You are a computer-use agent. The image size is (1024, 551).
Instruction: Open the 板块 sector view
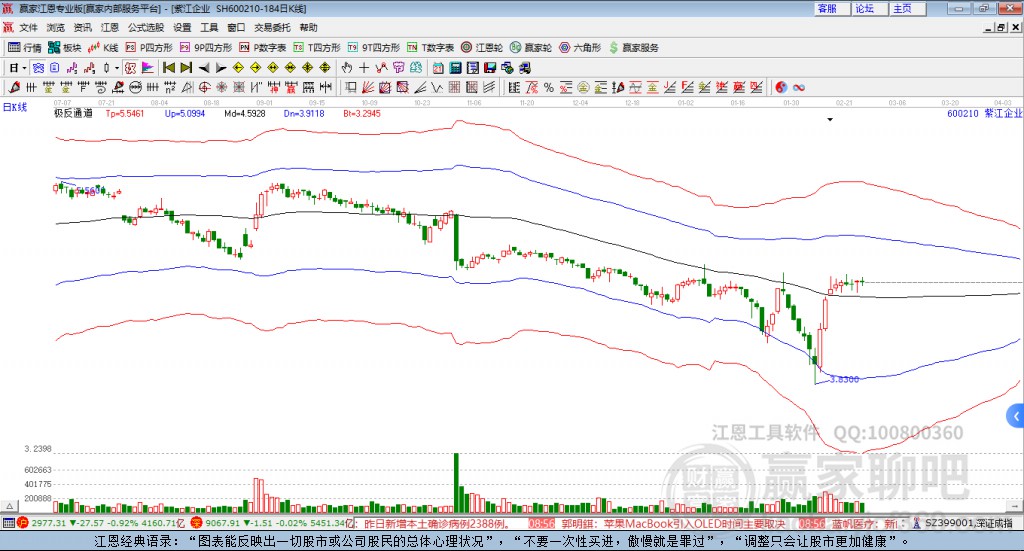64,48
